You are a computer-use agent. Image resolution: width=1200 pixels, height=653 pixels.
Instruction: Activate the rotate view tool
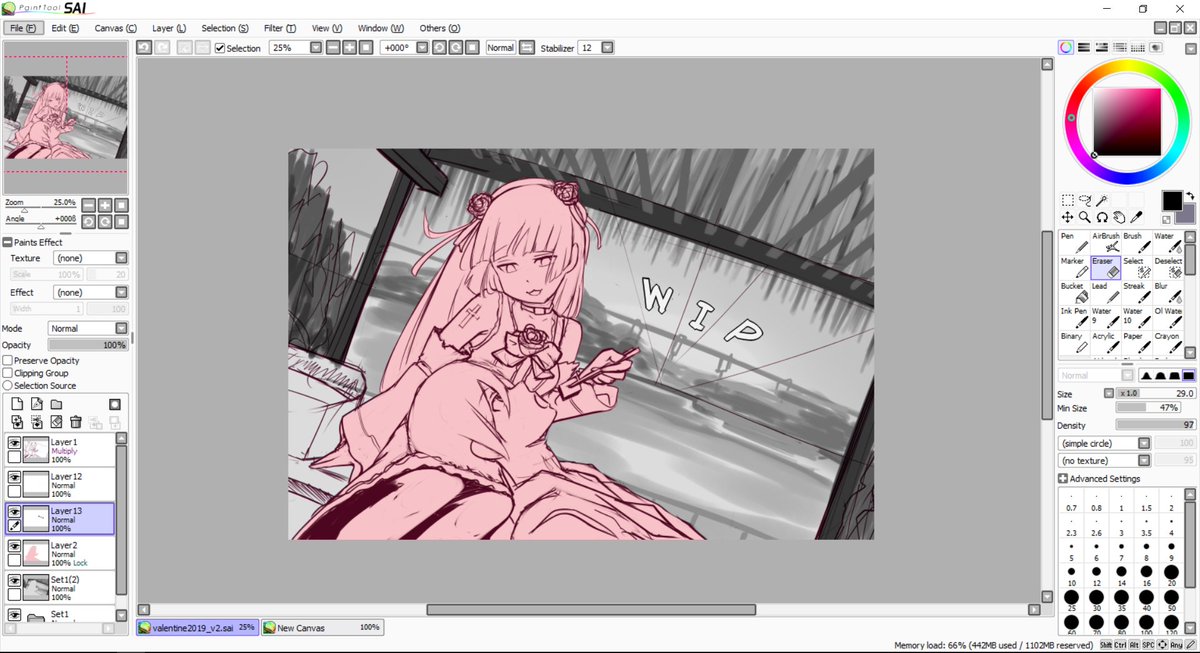click(x=1102, y=217)
